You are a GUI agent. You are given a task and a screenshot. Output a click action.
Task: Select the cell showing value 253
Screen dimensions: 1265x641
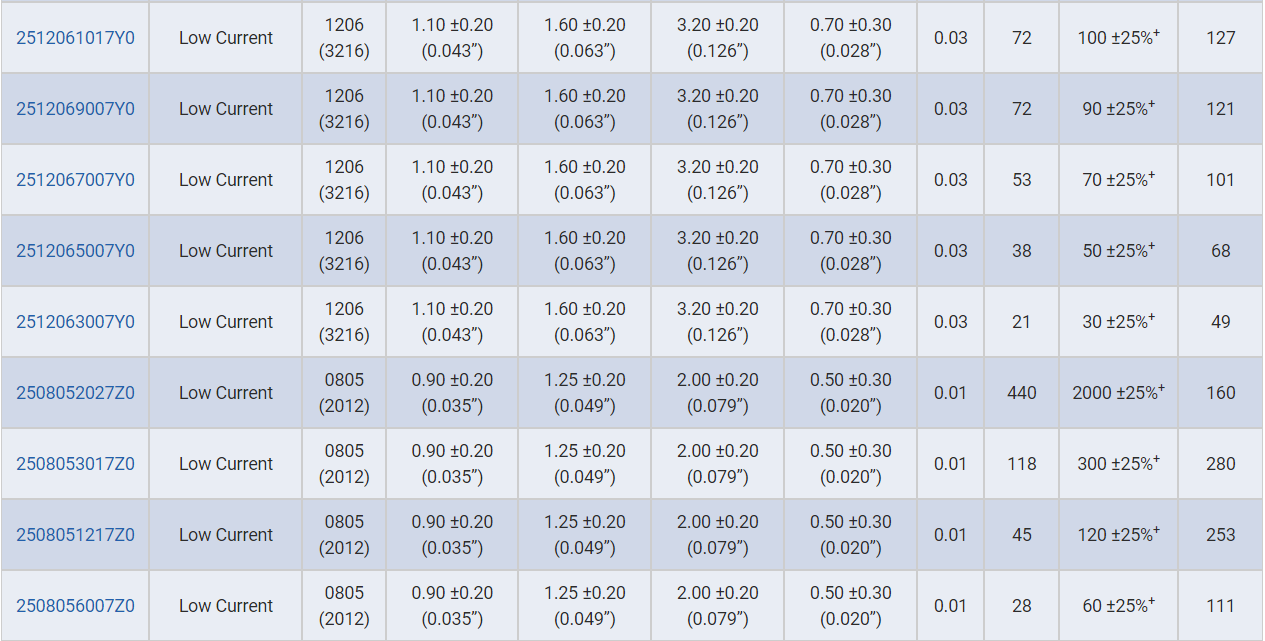pos(1220,535)
